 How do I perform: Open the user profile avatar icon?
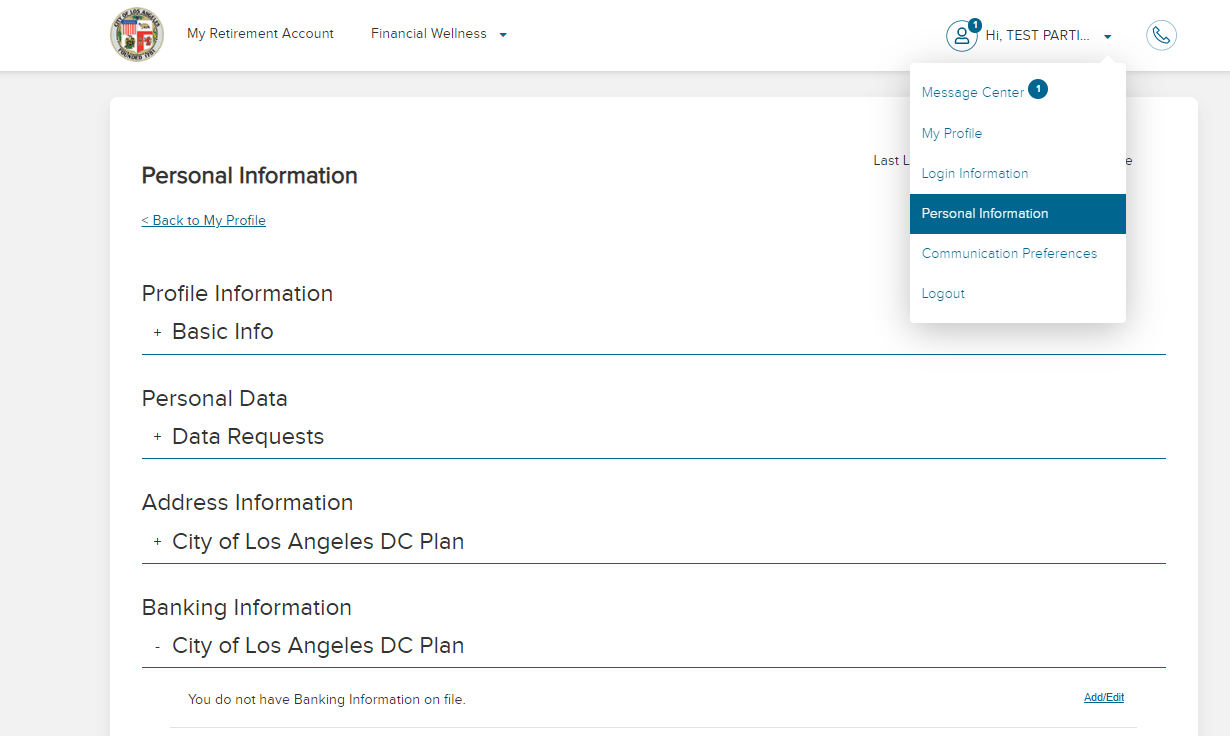click(x=962, y=36)
